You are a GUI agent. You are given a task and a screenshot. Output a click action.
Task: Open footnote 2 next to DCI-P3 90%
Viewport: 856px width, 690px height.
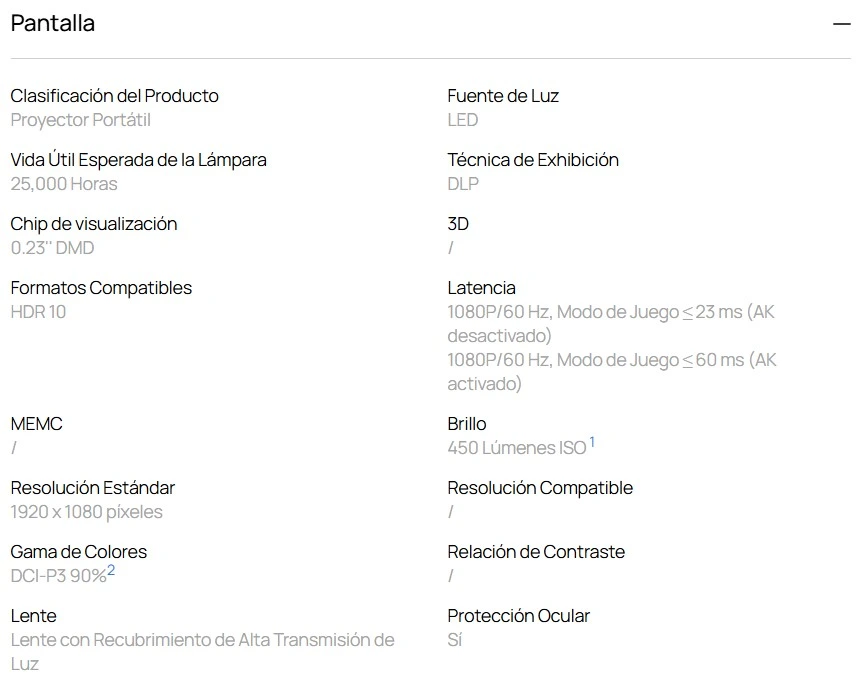tap(111, 570)
